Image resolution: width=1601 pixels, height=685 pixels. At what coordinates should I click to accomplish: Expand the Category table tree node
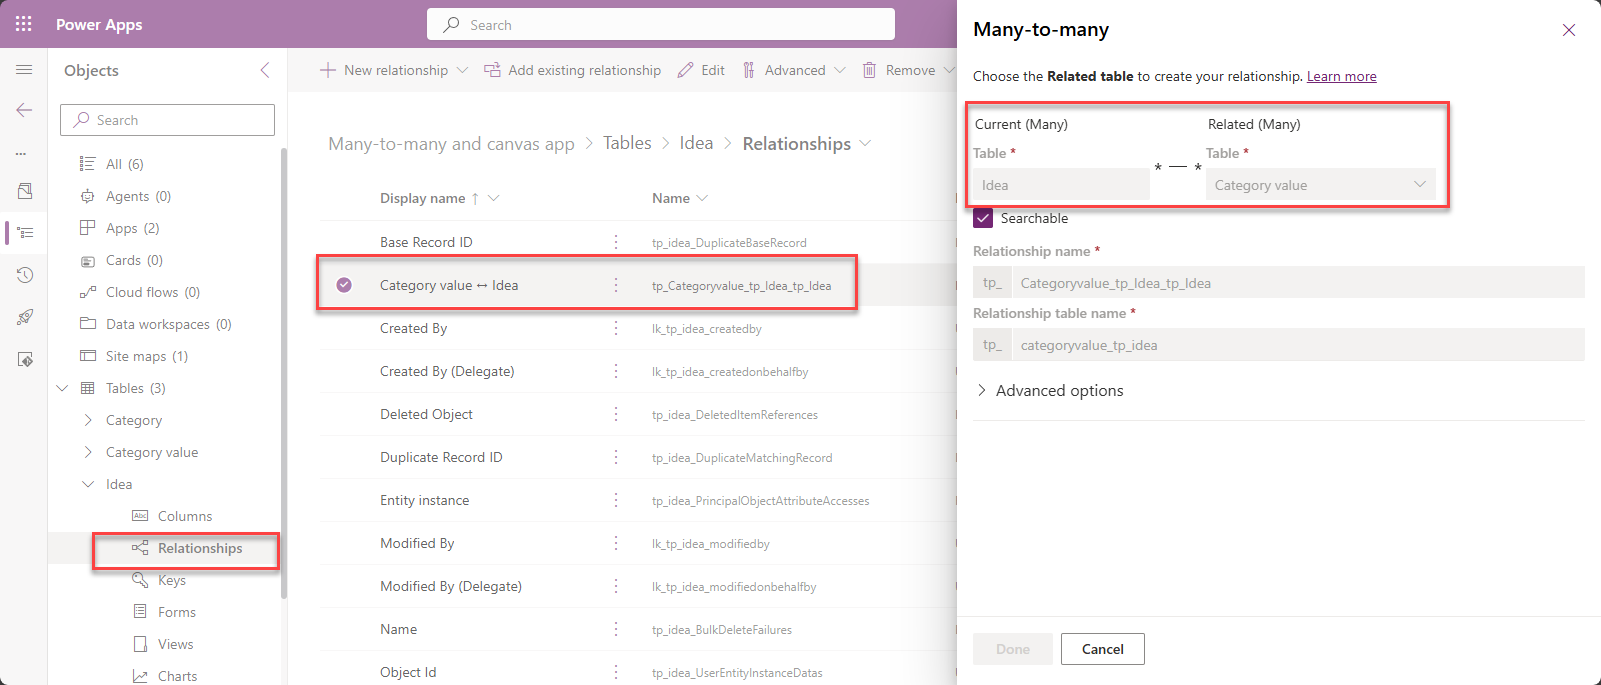tap(88, 420)
